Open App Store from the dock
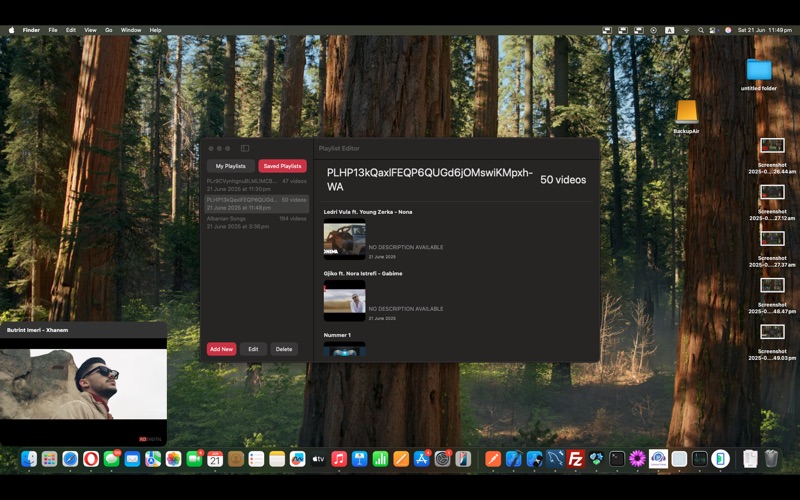This screenshot has width=800, height=500. 421,459
